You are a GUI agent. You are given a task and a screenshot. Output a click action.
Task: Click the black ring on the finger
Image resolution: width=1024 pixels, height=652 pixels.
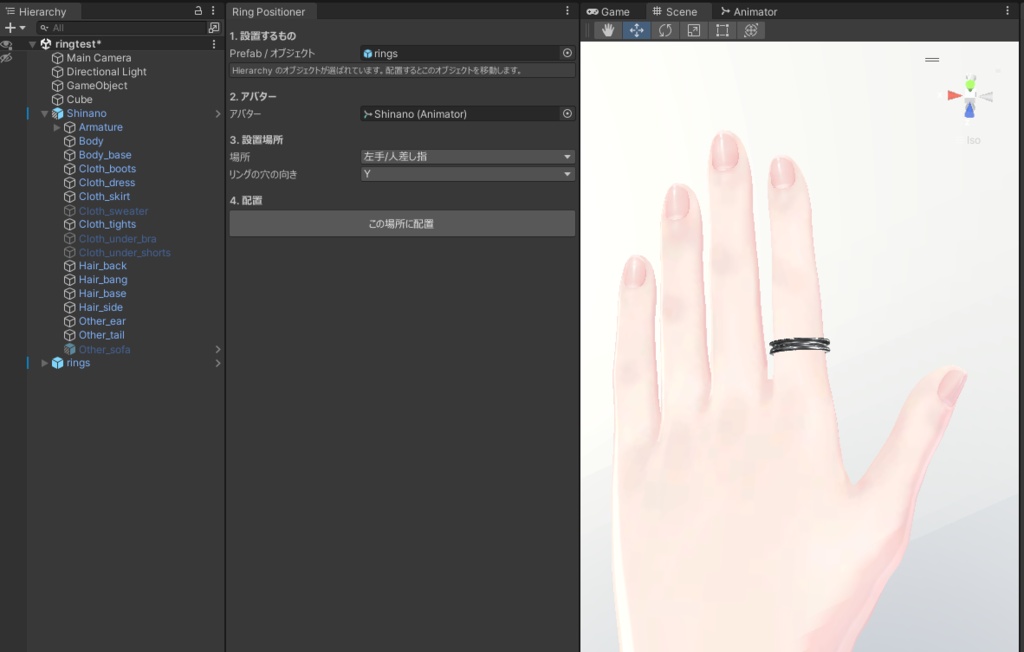tap(799, 346)
